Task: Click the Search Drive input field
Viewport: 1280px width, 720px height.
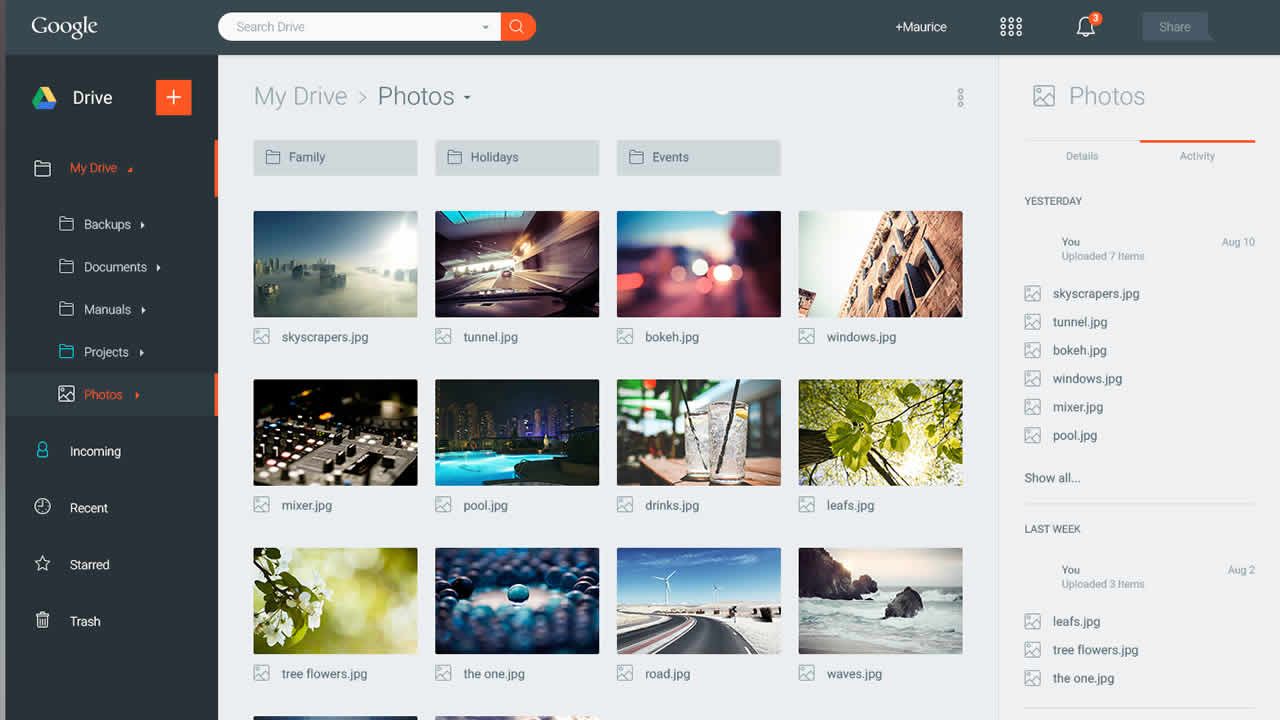Action: point(350,27)
